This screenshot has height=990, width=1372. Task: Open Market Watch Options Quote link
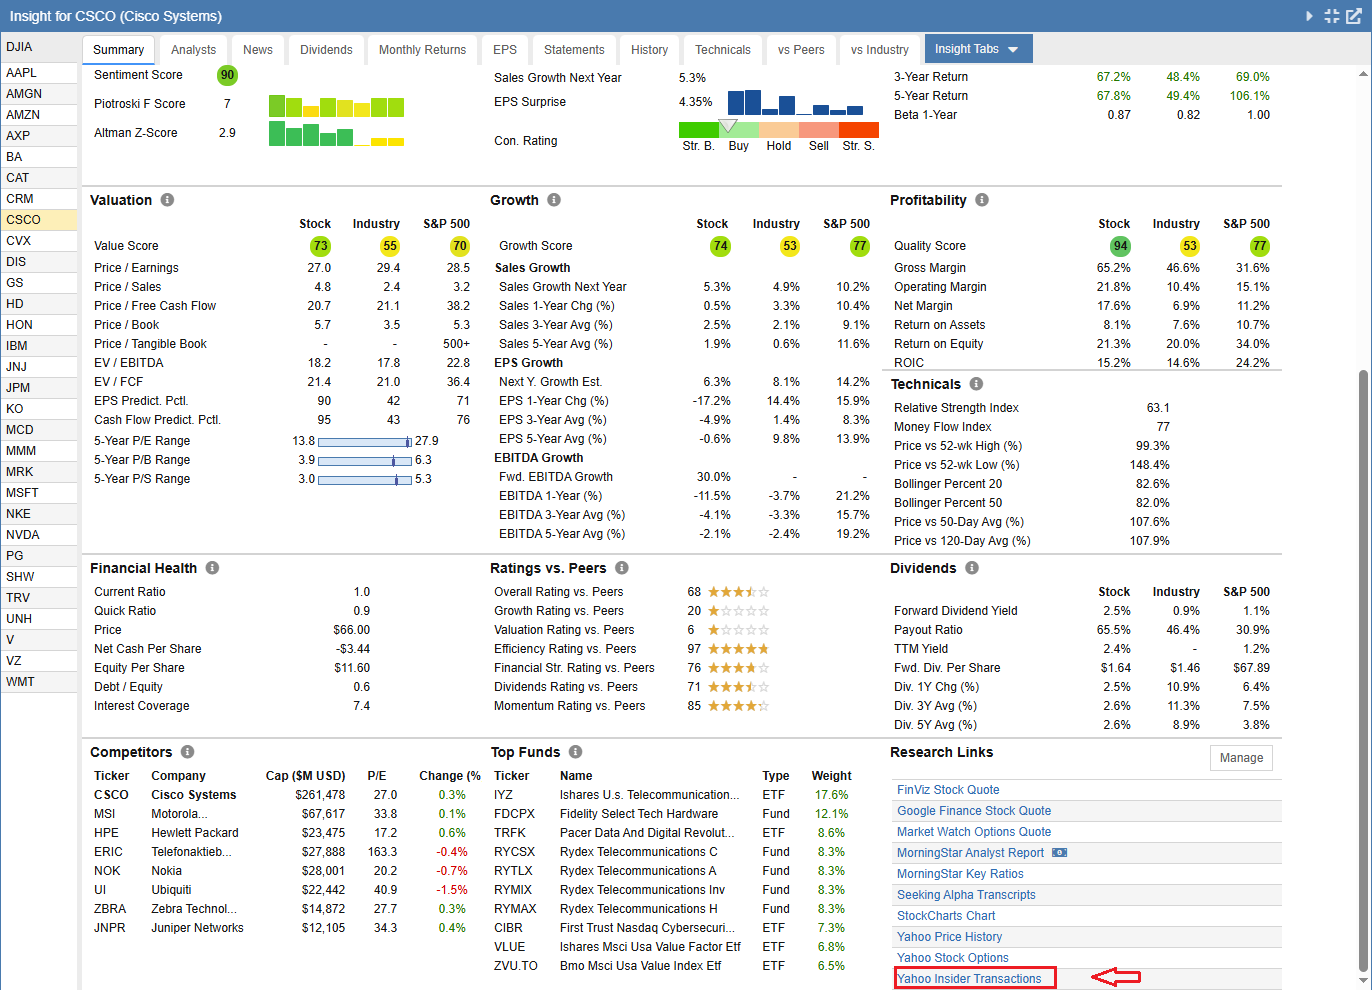[x=974, y=832]
